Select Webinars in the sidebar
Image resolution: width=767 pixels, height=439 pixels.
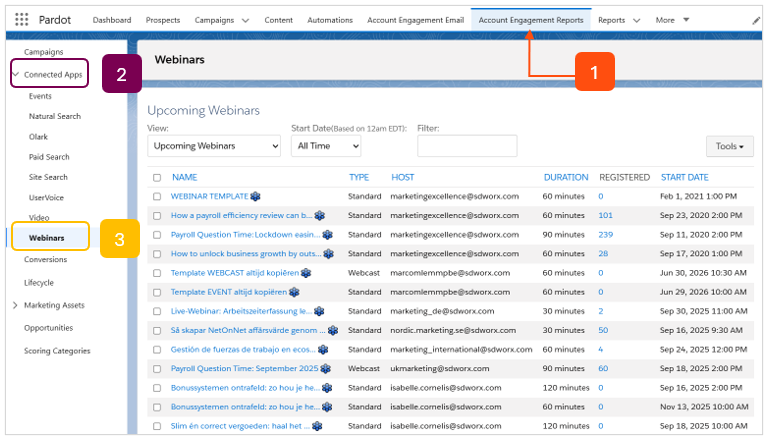coord(46,238)
